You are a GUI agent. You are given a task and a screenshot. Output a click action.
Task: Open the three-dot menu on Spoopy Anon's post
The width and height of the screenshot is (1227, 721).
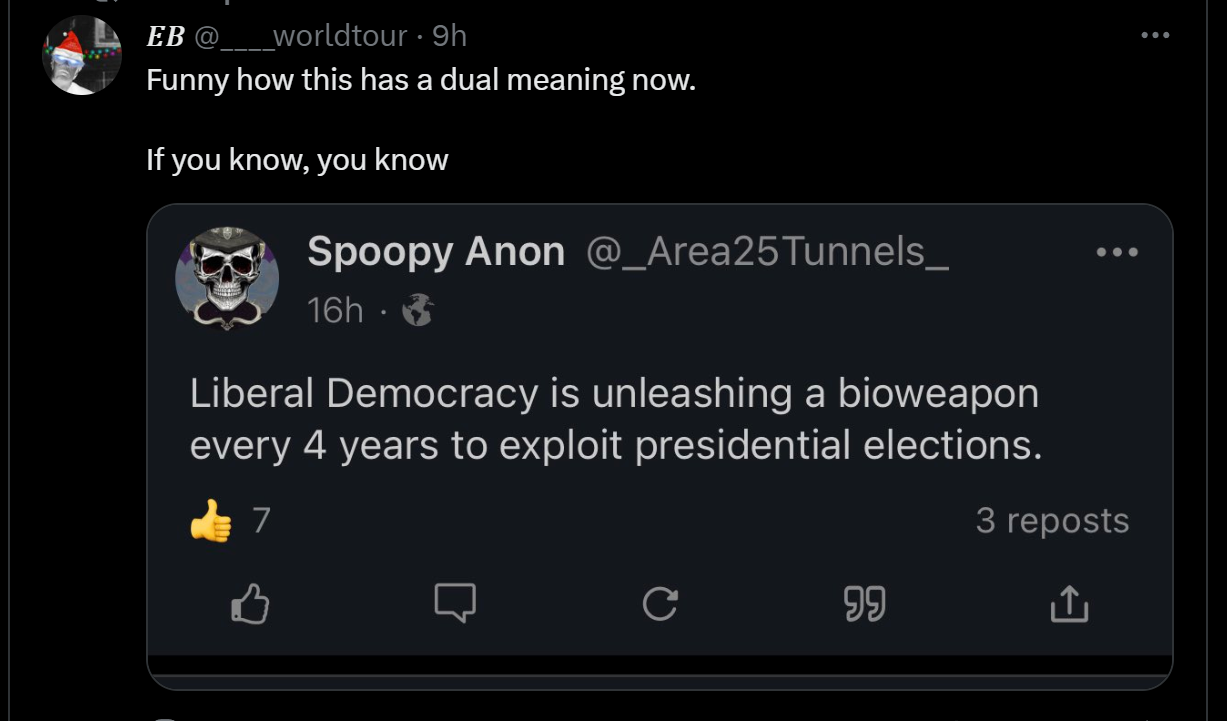1117,253
